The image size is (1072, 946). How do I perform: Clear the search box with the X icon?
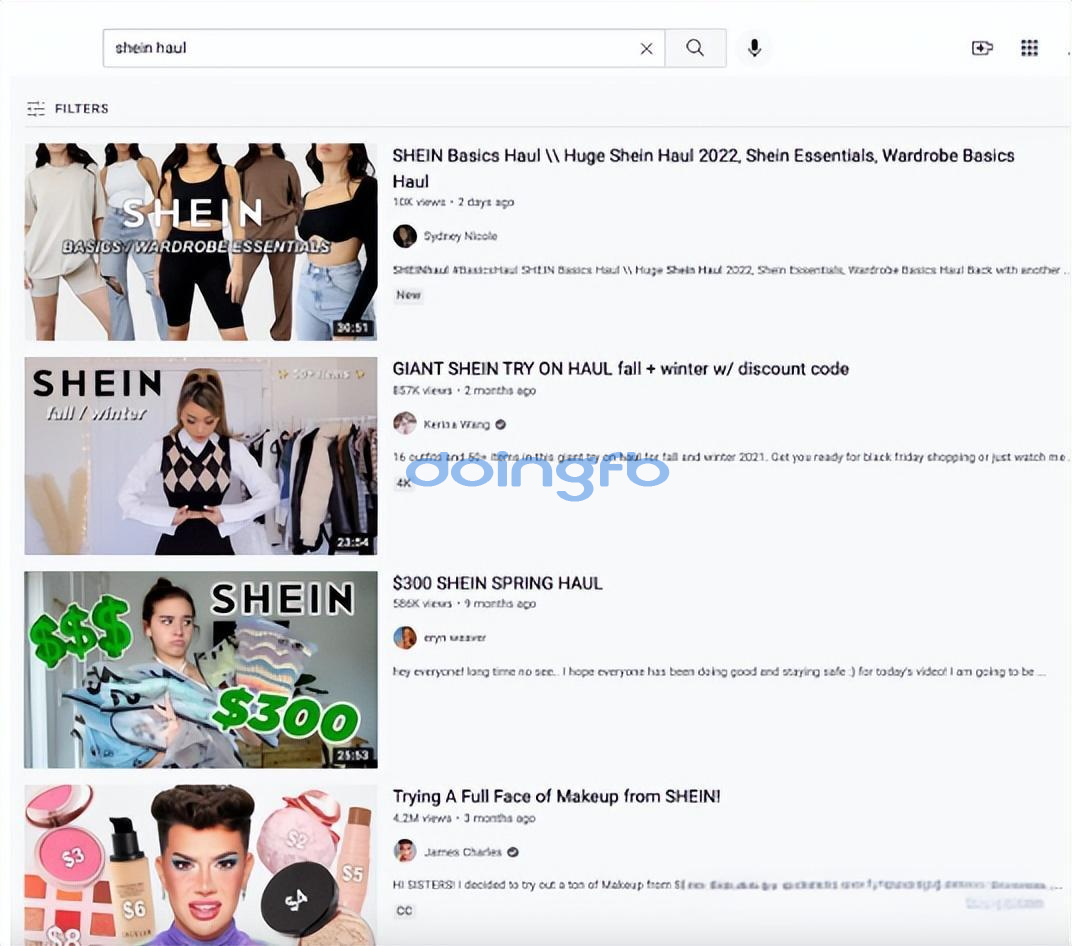pyautogui.click(x=646, y=49)
